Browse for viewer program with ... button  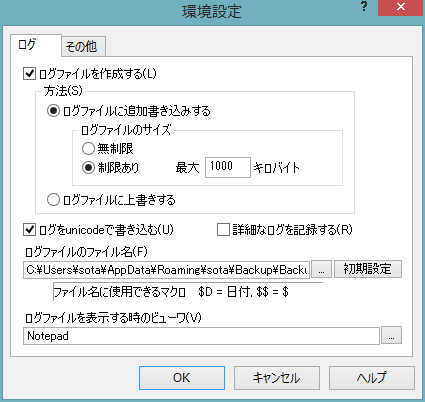pos(391,335)
